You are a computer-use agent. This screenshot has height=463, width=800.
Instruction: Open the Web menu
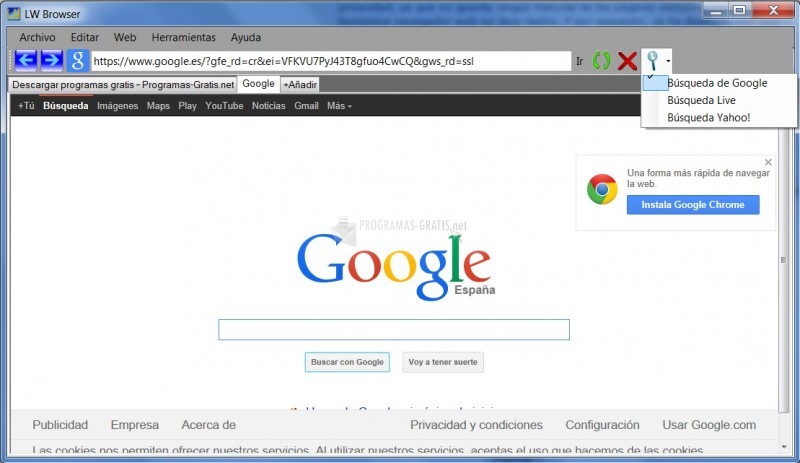point(125,37)
